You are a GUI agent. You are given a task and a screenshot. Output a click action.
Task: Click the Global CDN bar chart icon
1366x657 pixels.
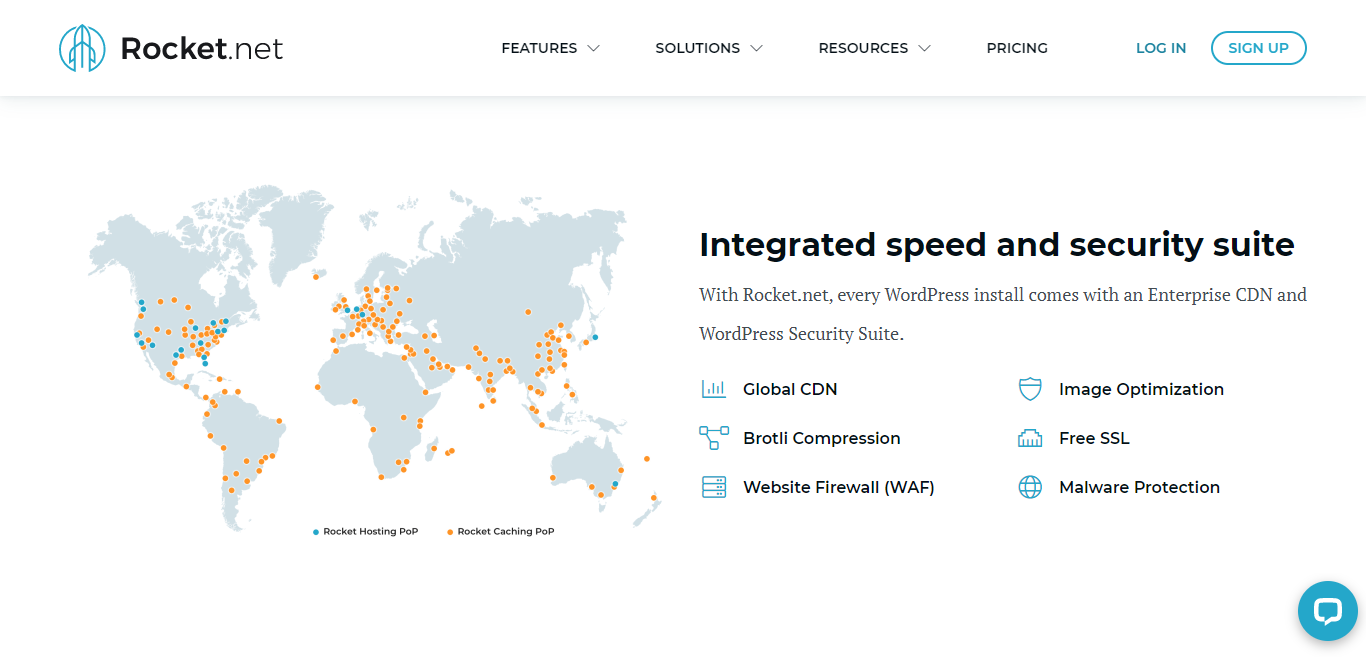714,389
